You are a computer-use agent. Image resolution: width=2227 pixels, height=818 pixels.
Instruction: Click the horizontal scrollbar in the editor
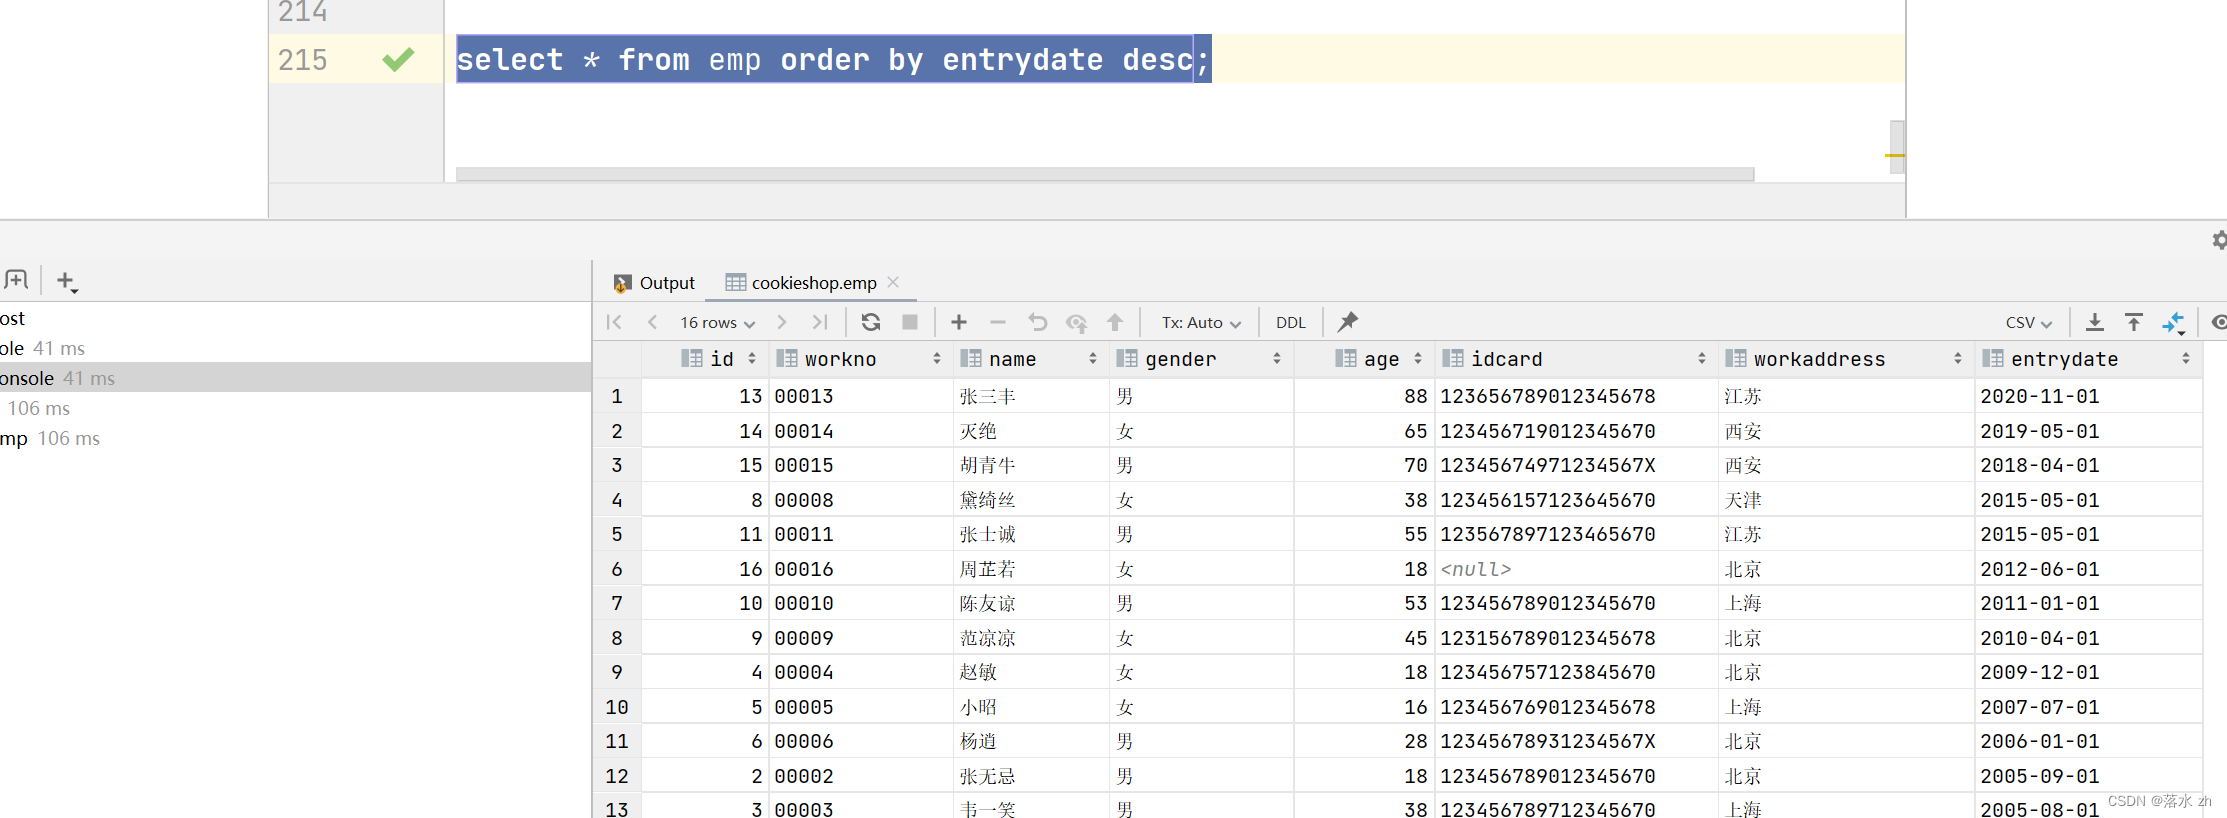click(x=1105, y=174)
